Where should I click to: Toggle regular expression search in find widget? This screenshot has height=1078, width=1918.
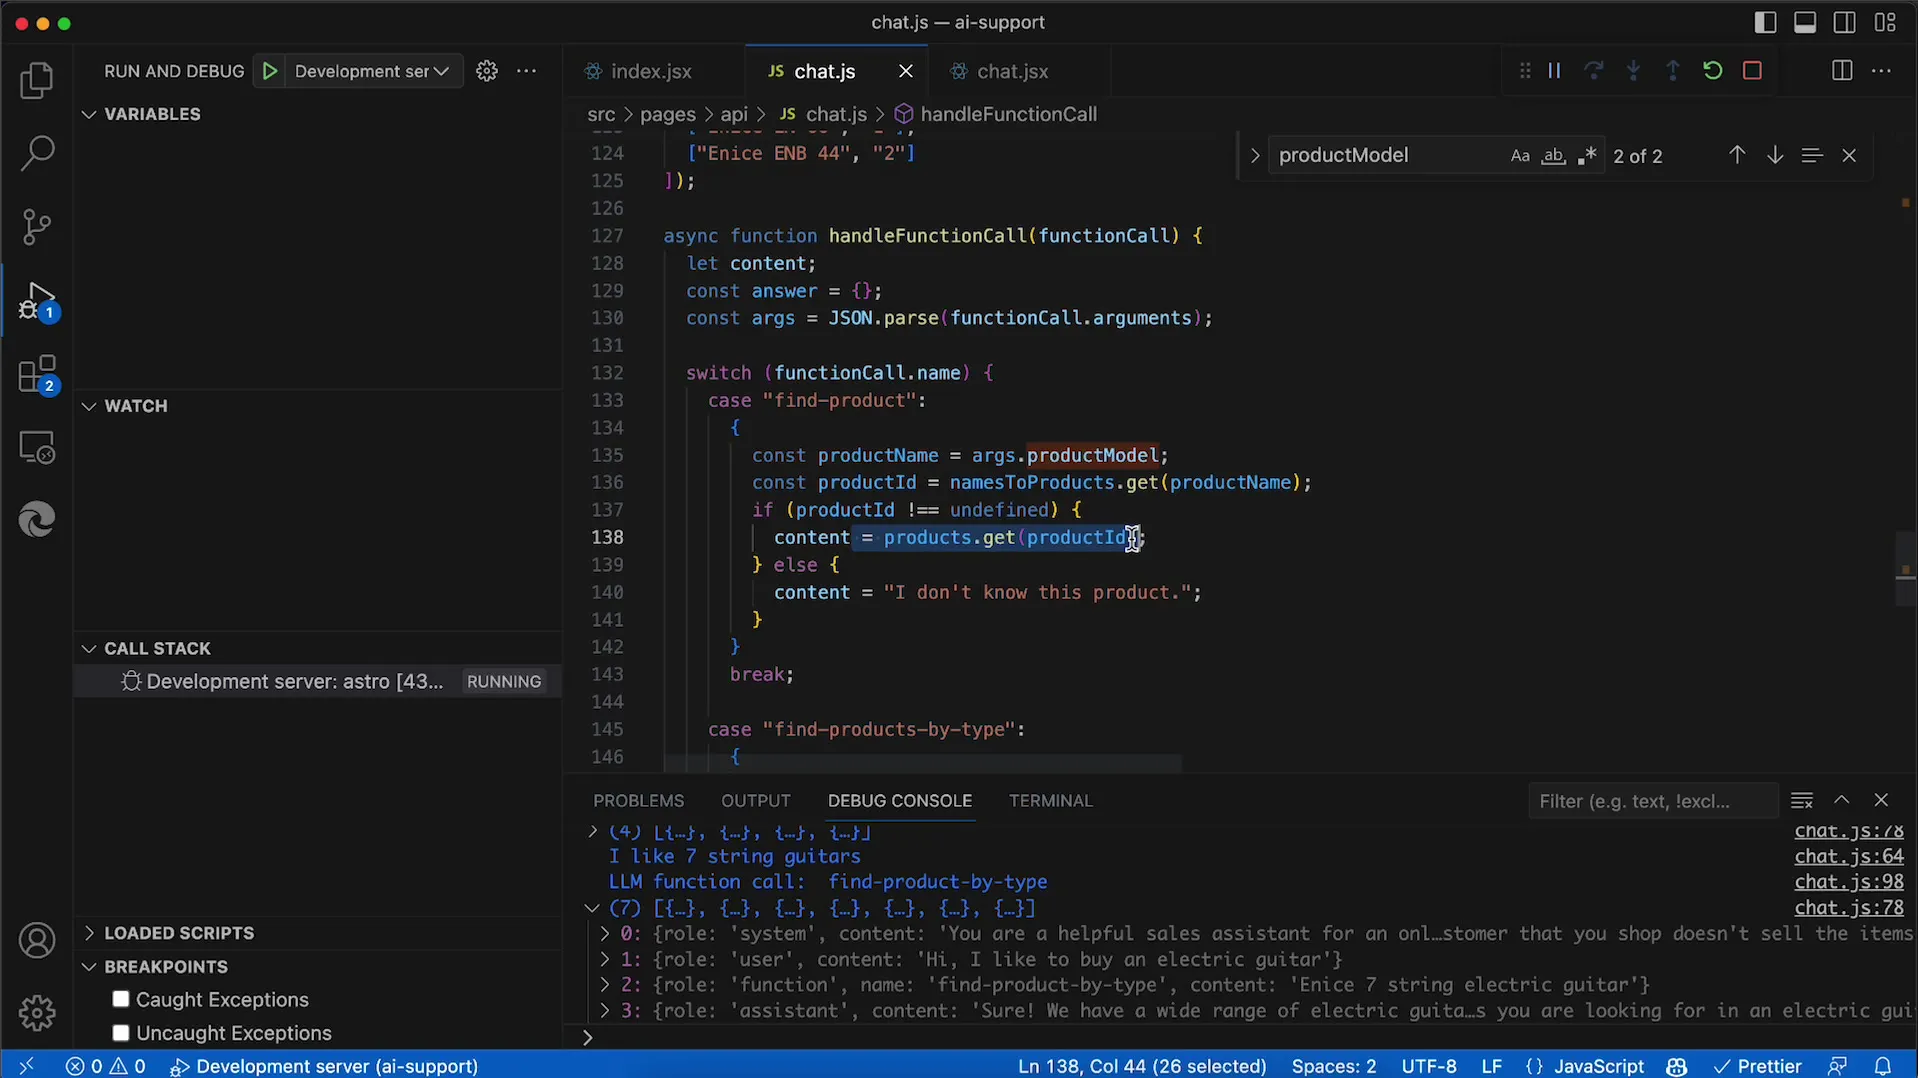coord(1586,156)
